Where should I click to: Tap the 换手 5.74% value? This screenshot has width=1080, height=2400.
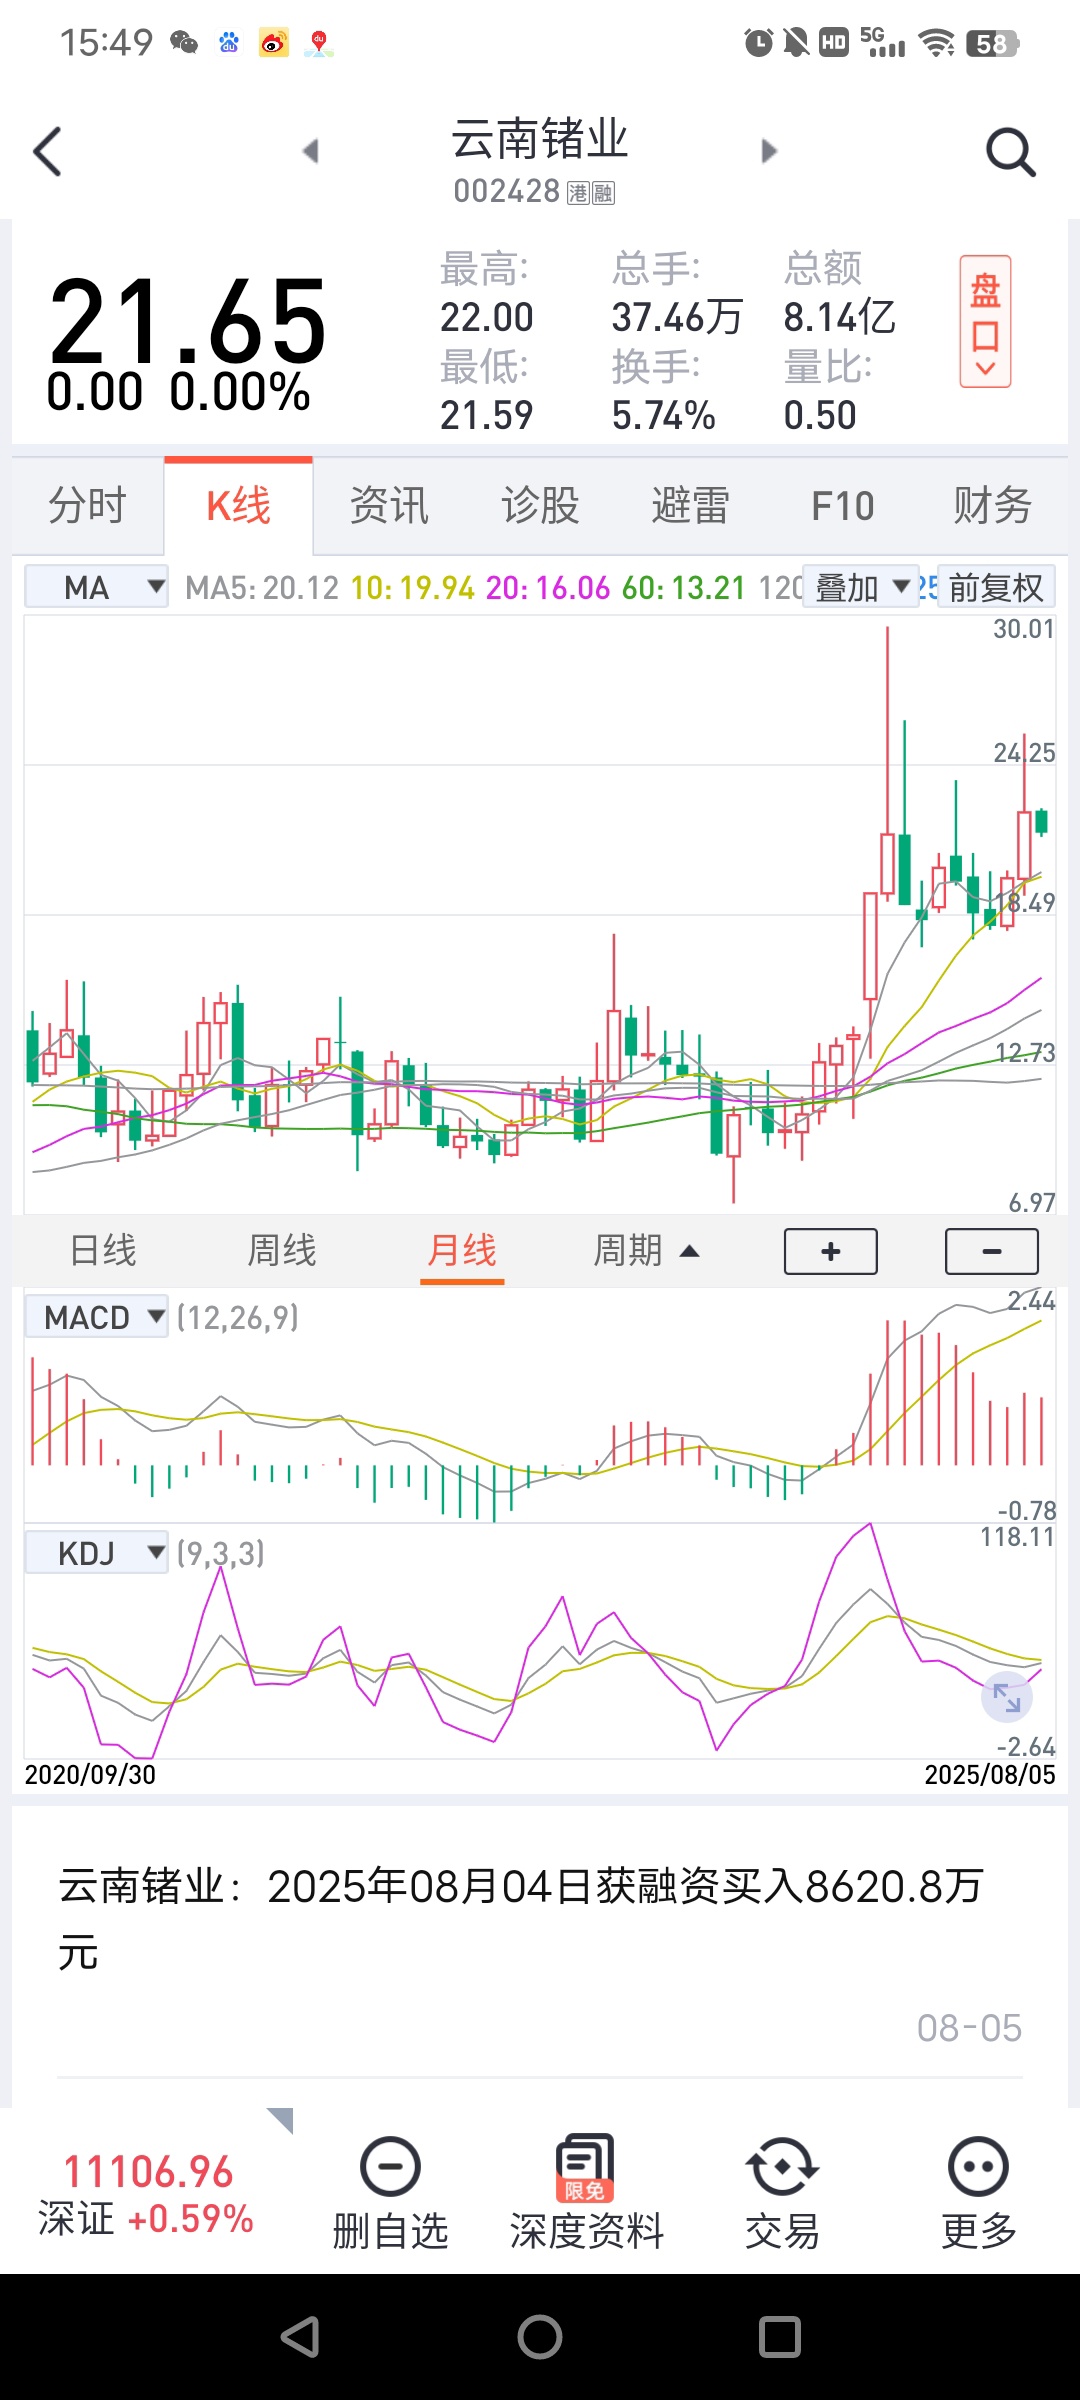click(664, 414)
